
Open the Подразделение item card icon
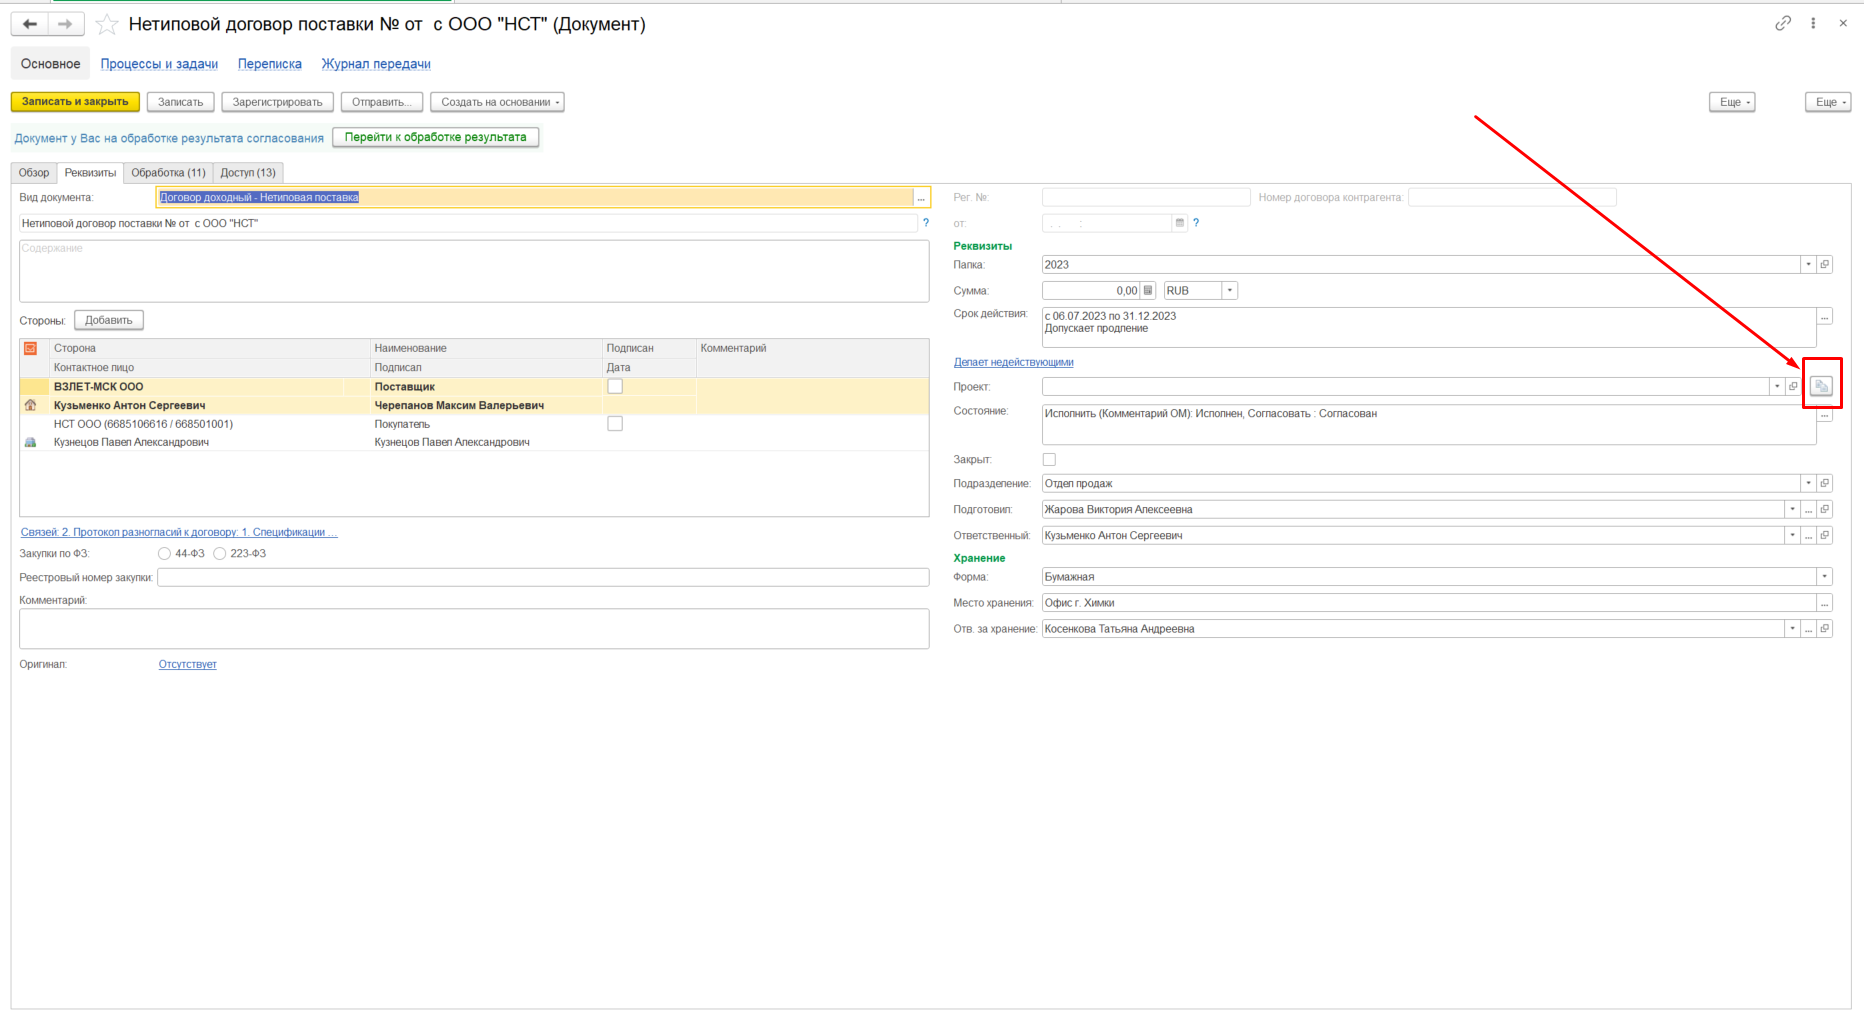[1825, 484]
